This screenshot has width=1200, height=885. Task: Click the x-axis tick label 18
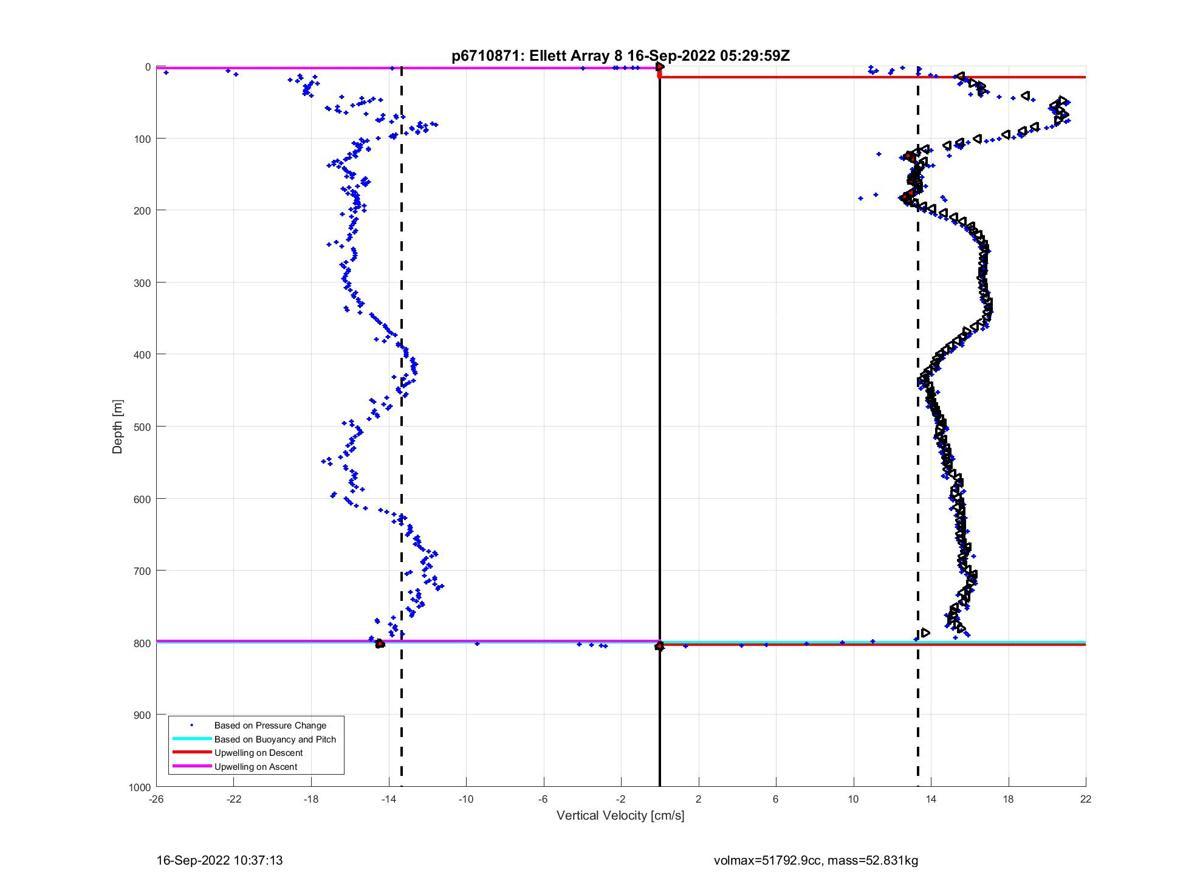pyautogui.click(x=1008, y=798)
